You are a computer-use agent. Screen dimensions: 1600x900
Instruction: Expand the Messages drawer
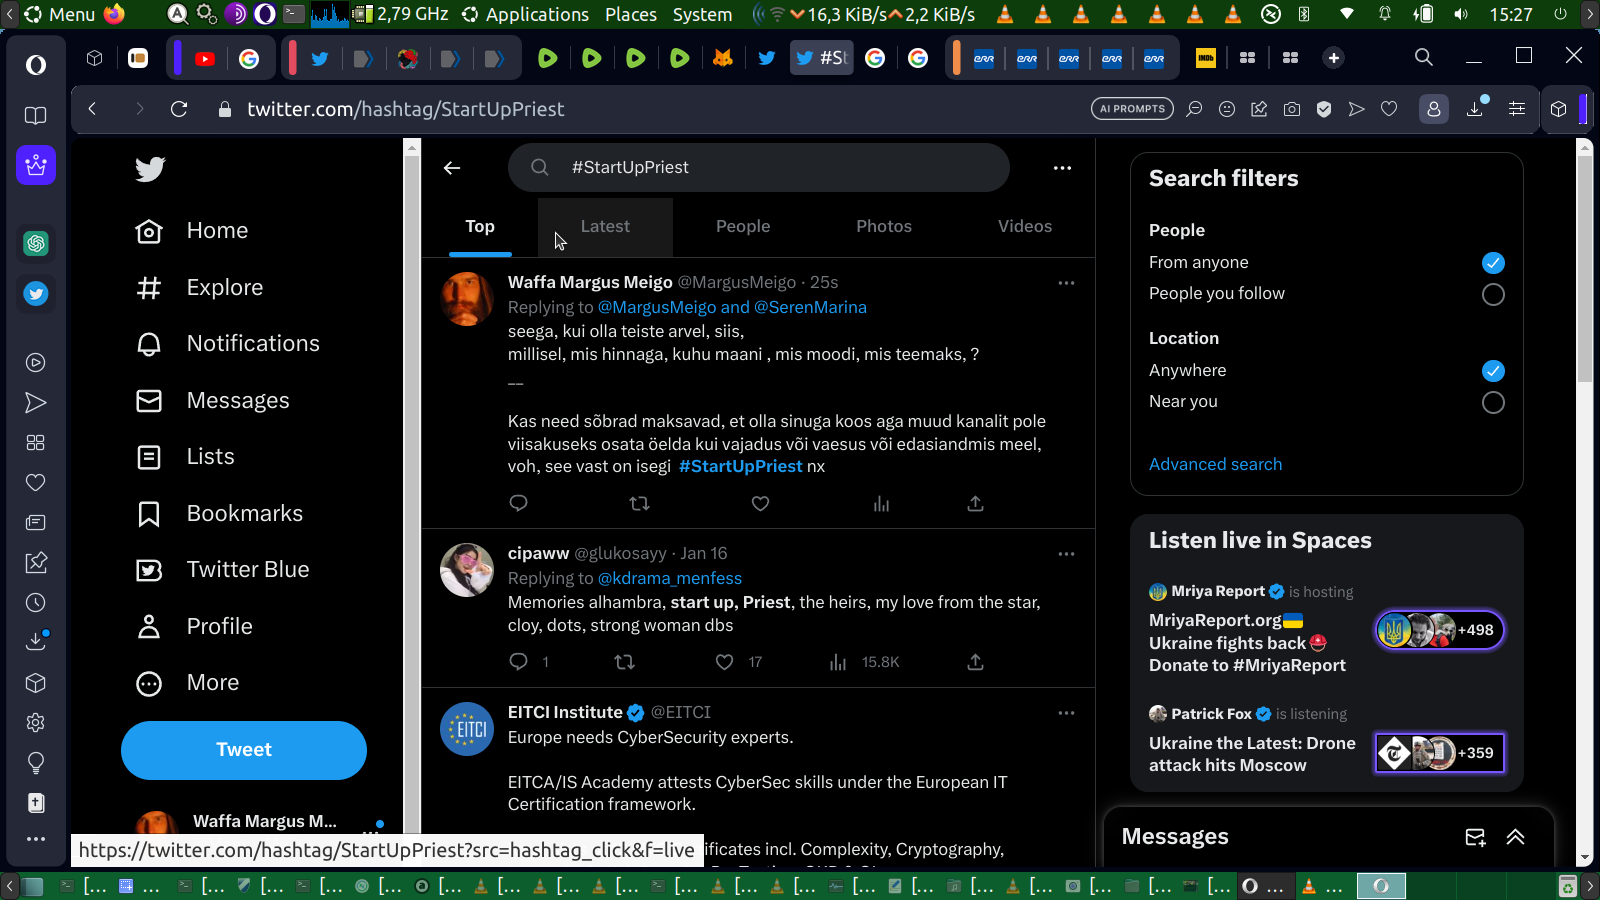pyautogui.click(x=1516, y=837)
